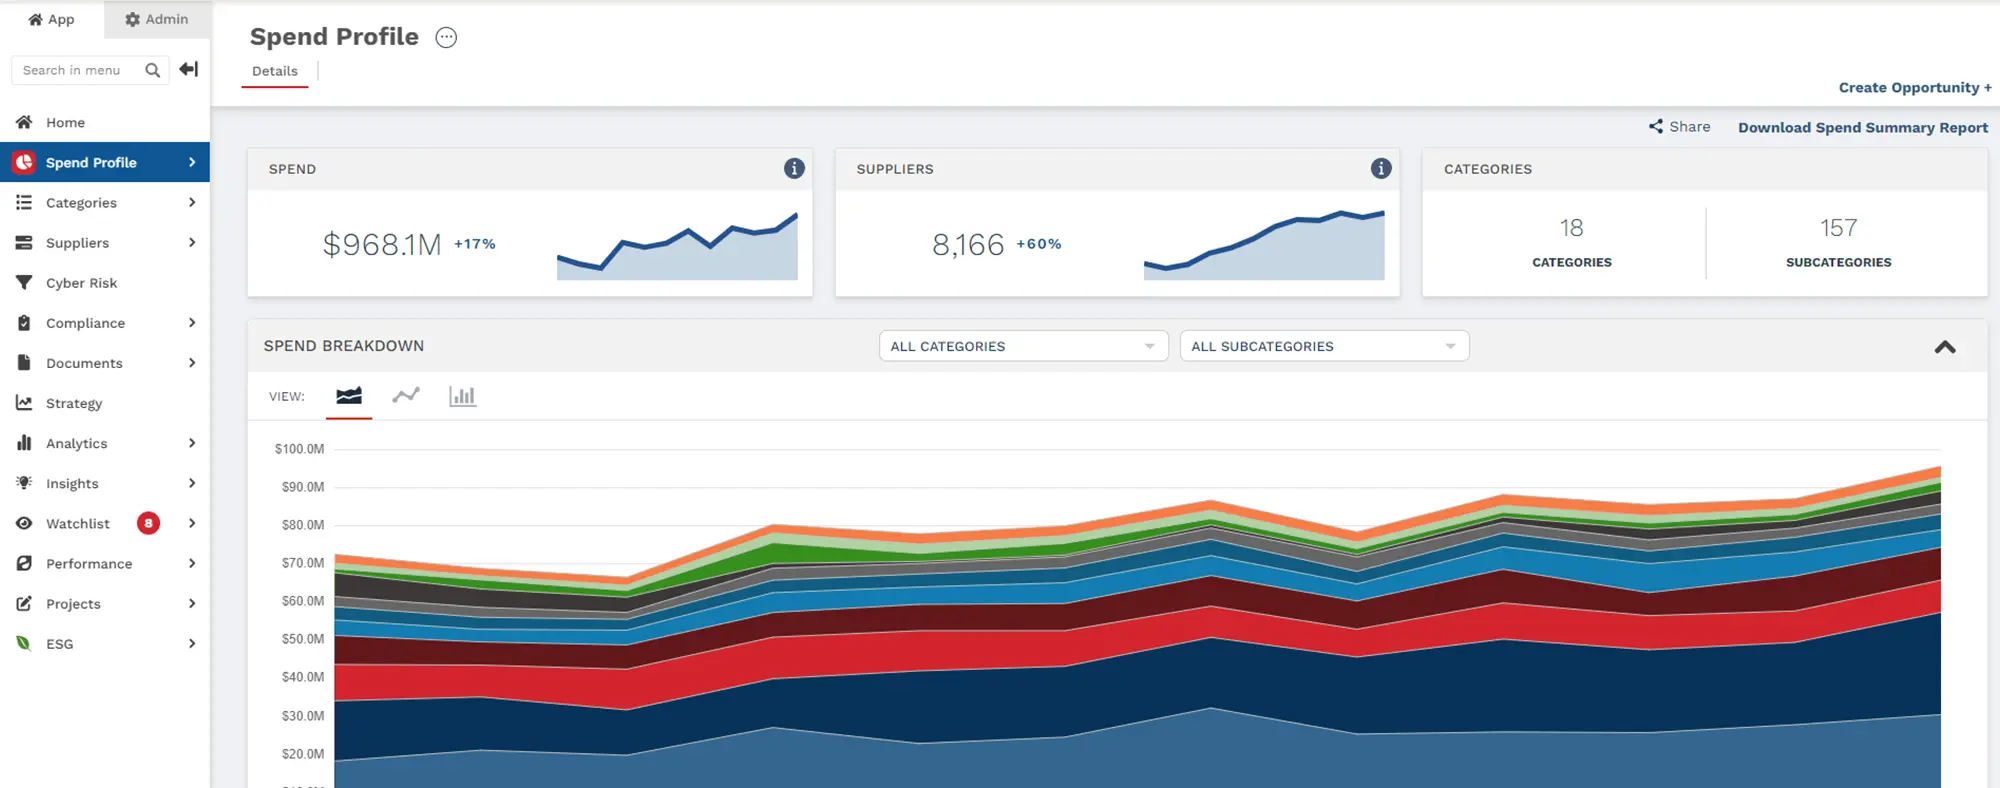Download Spend Summary Report

[1862, 127]
